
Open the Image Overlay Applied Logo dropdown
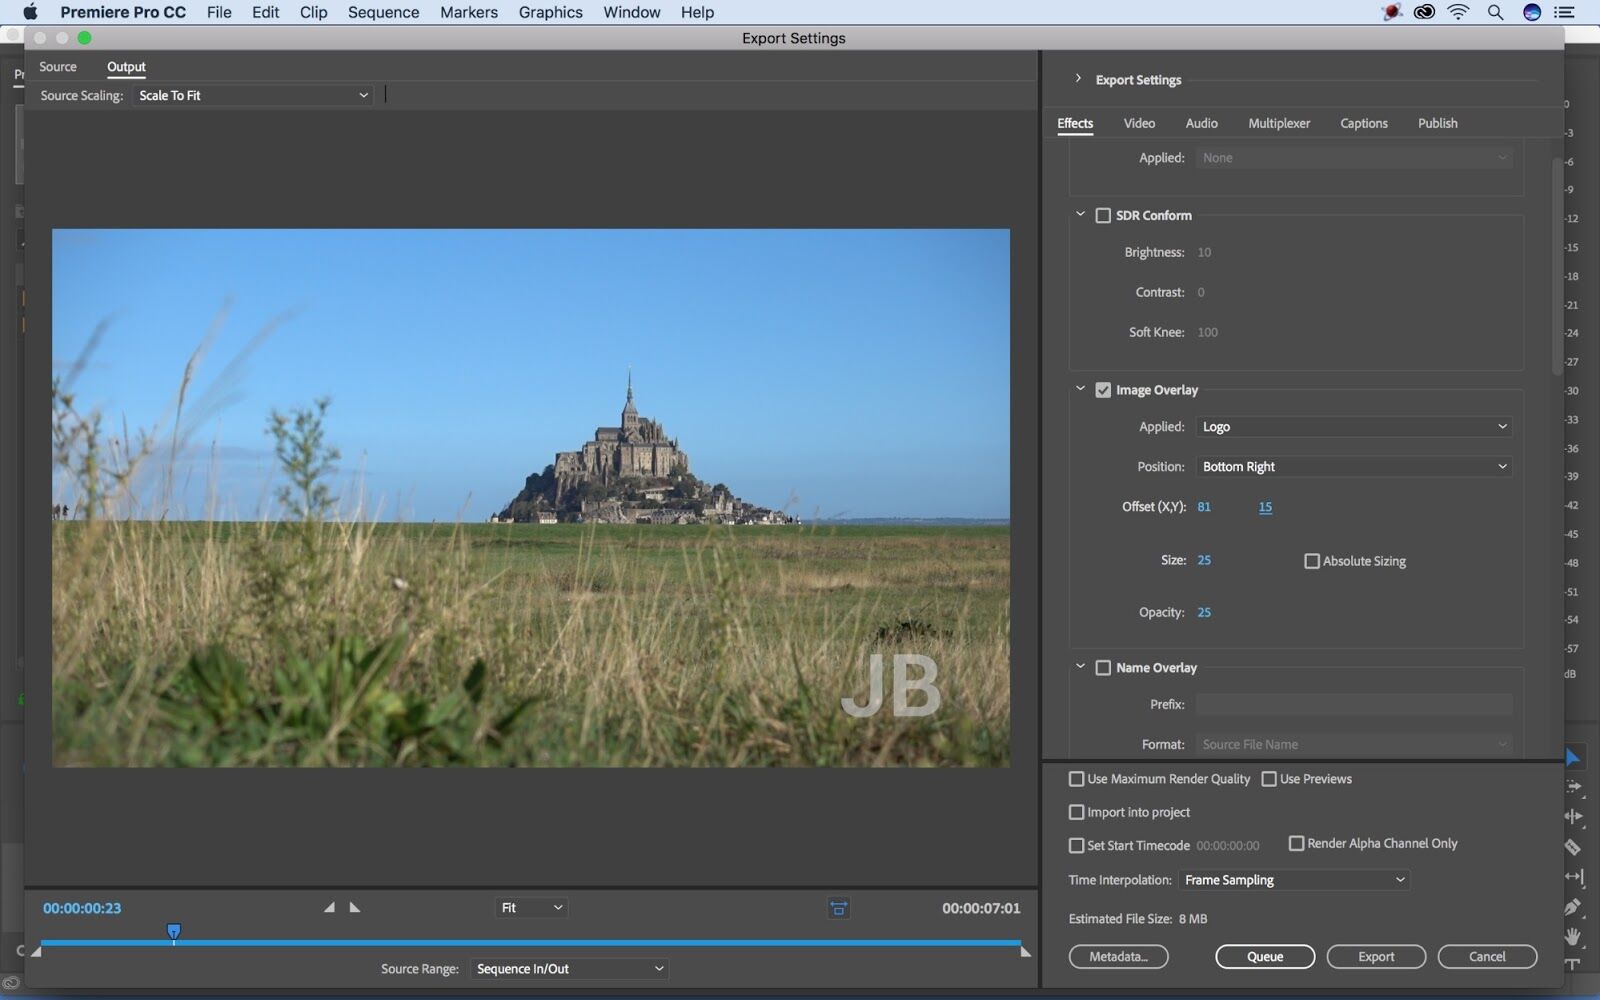pyautogui.click(x=1354, y=426)
